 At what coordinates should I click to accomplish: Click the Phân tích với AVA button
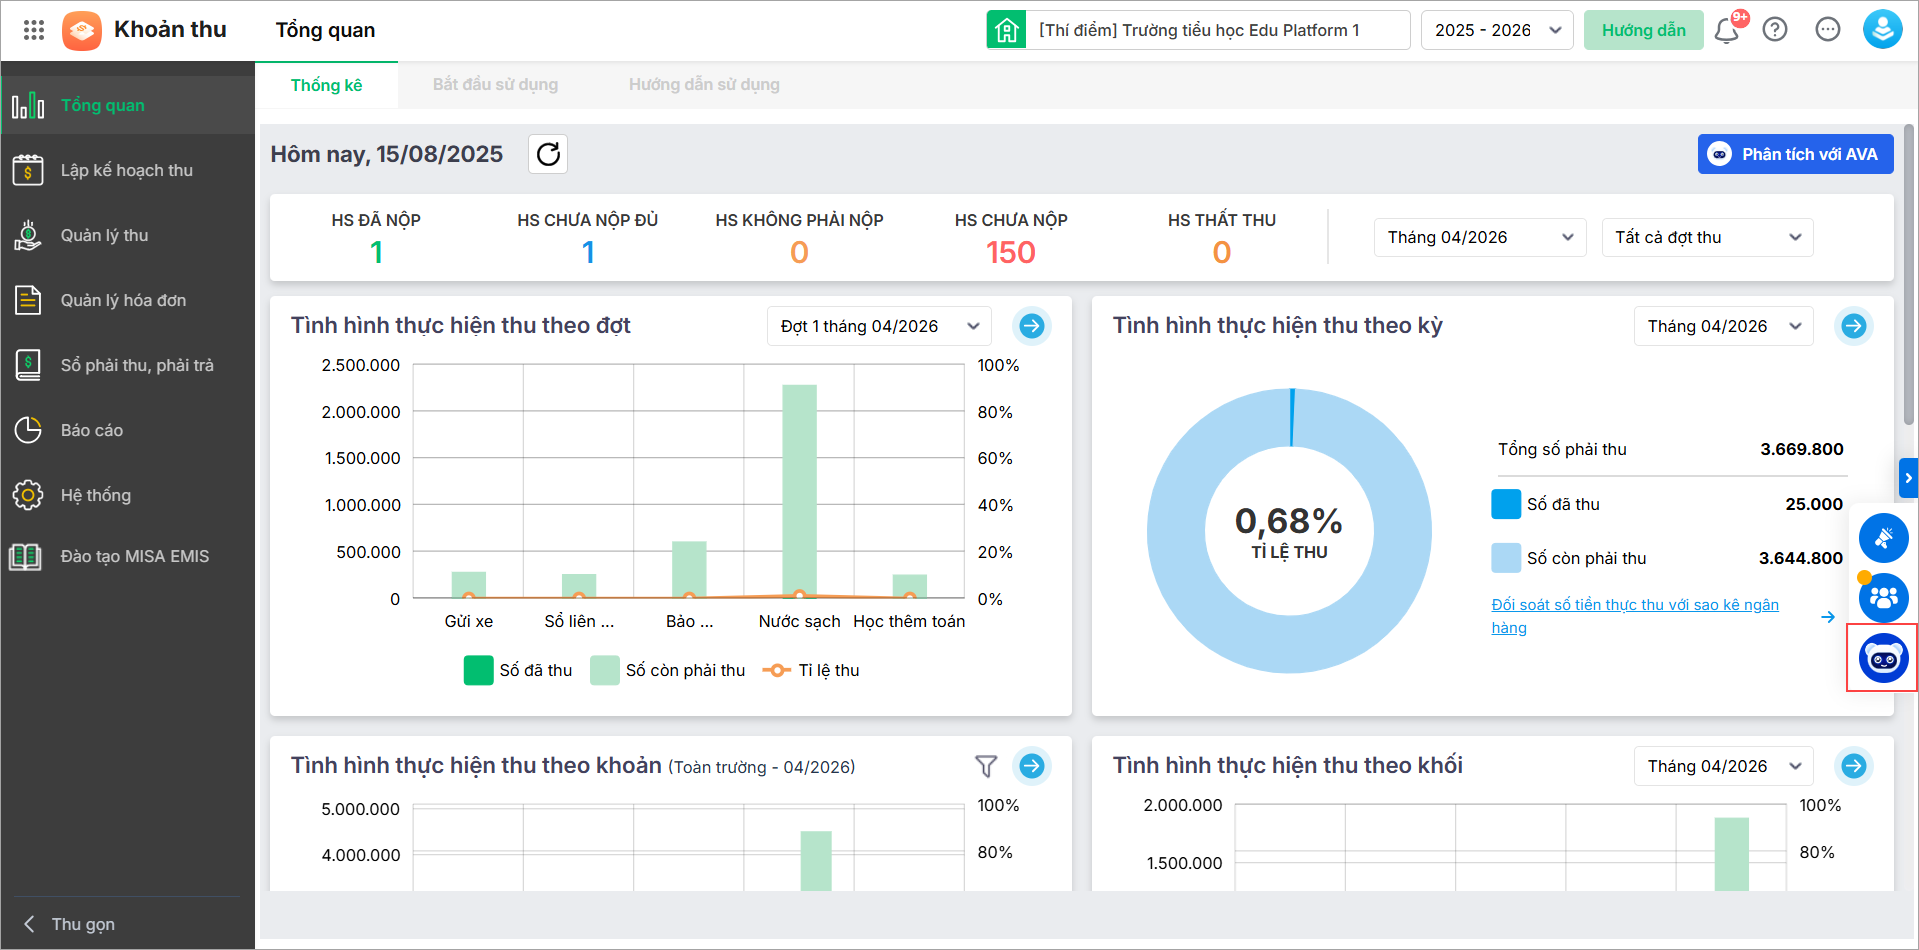click(x=1795, y=154)
